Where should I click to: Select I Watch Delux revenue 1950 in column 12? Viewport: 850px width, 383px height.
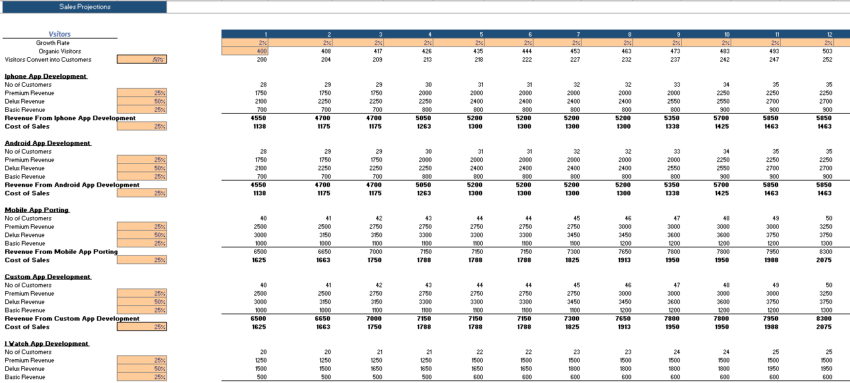(826, 368)
